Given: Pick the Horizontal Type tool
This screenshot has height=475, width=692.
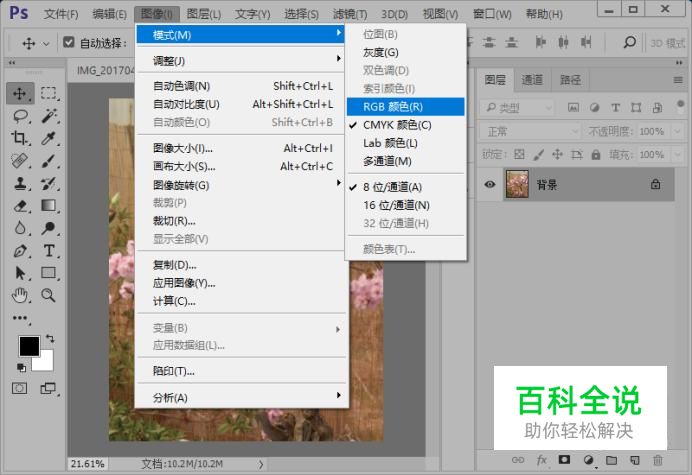Looking at the screenshot, I should click(x=49, y=251).
